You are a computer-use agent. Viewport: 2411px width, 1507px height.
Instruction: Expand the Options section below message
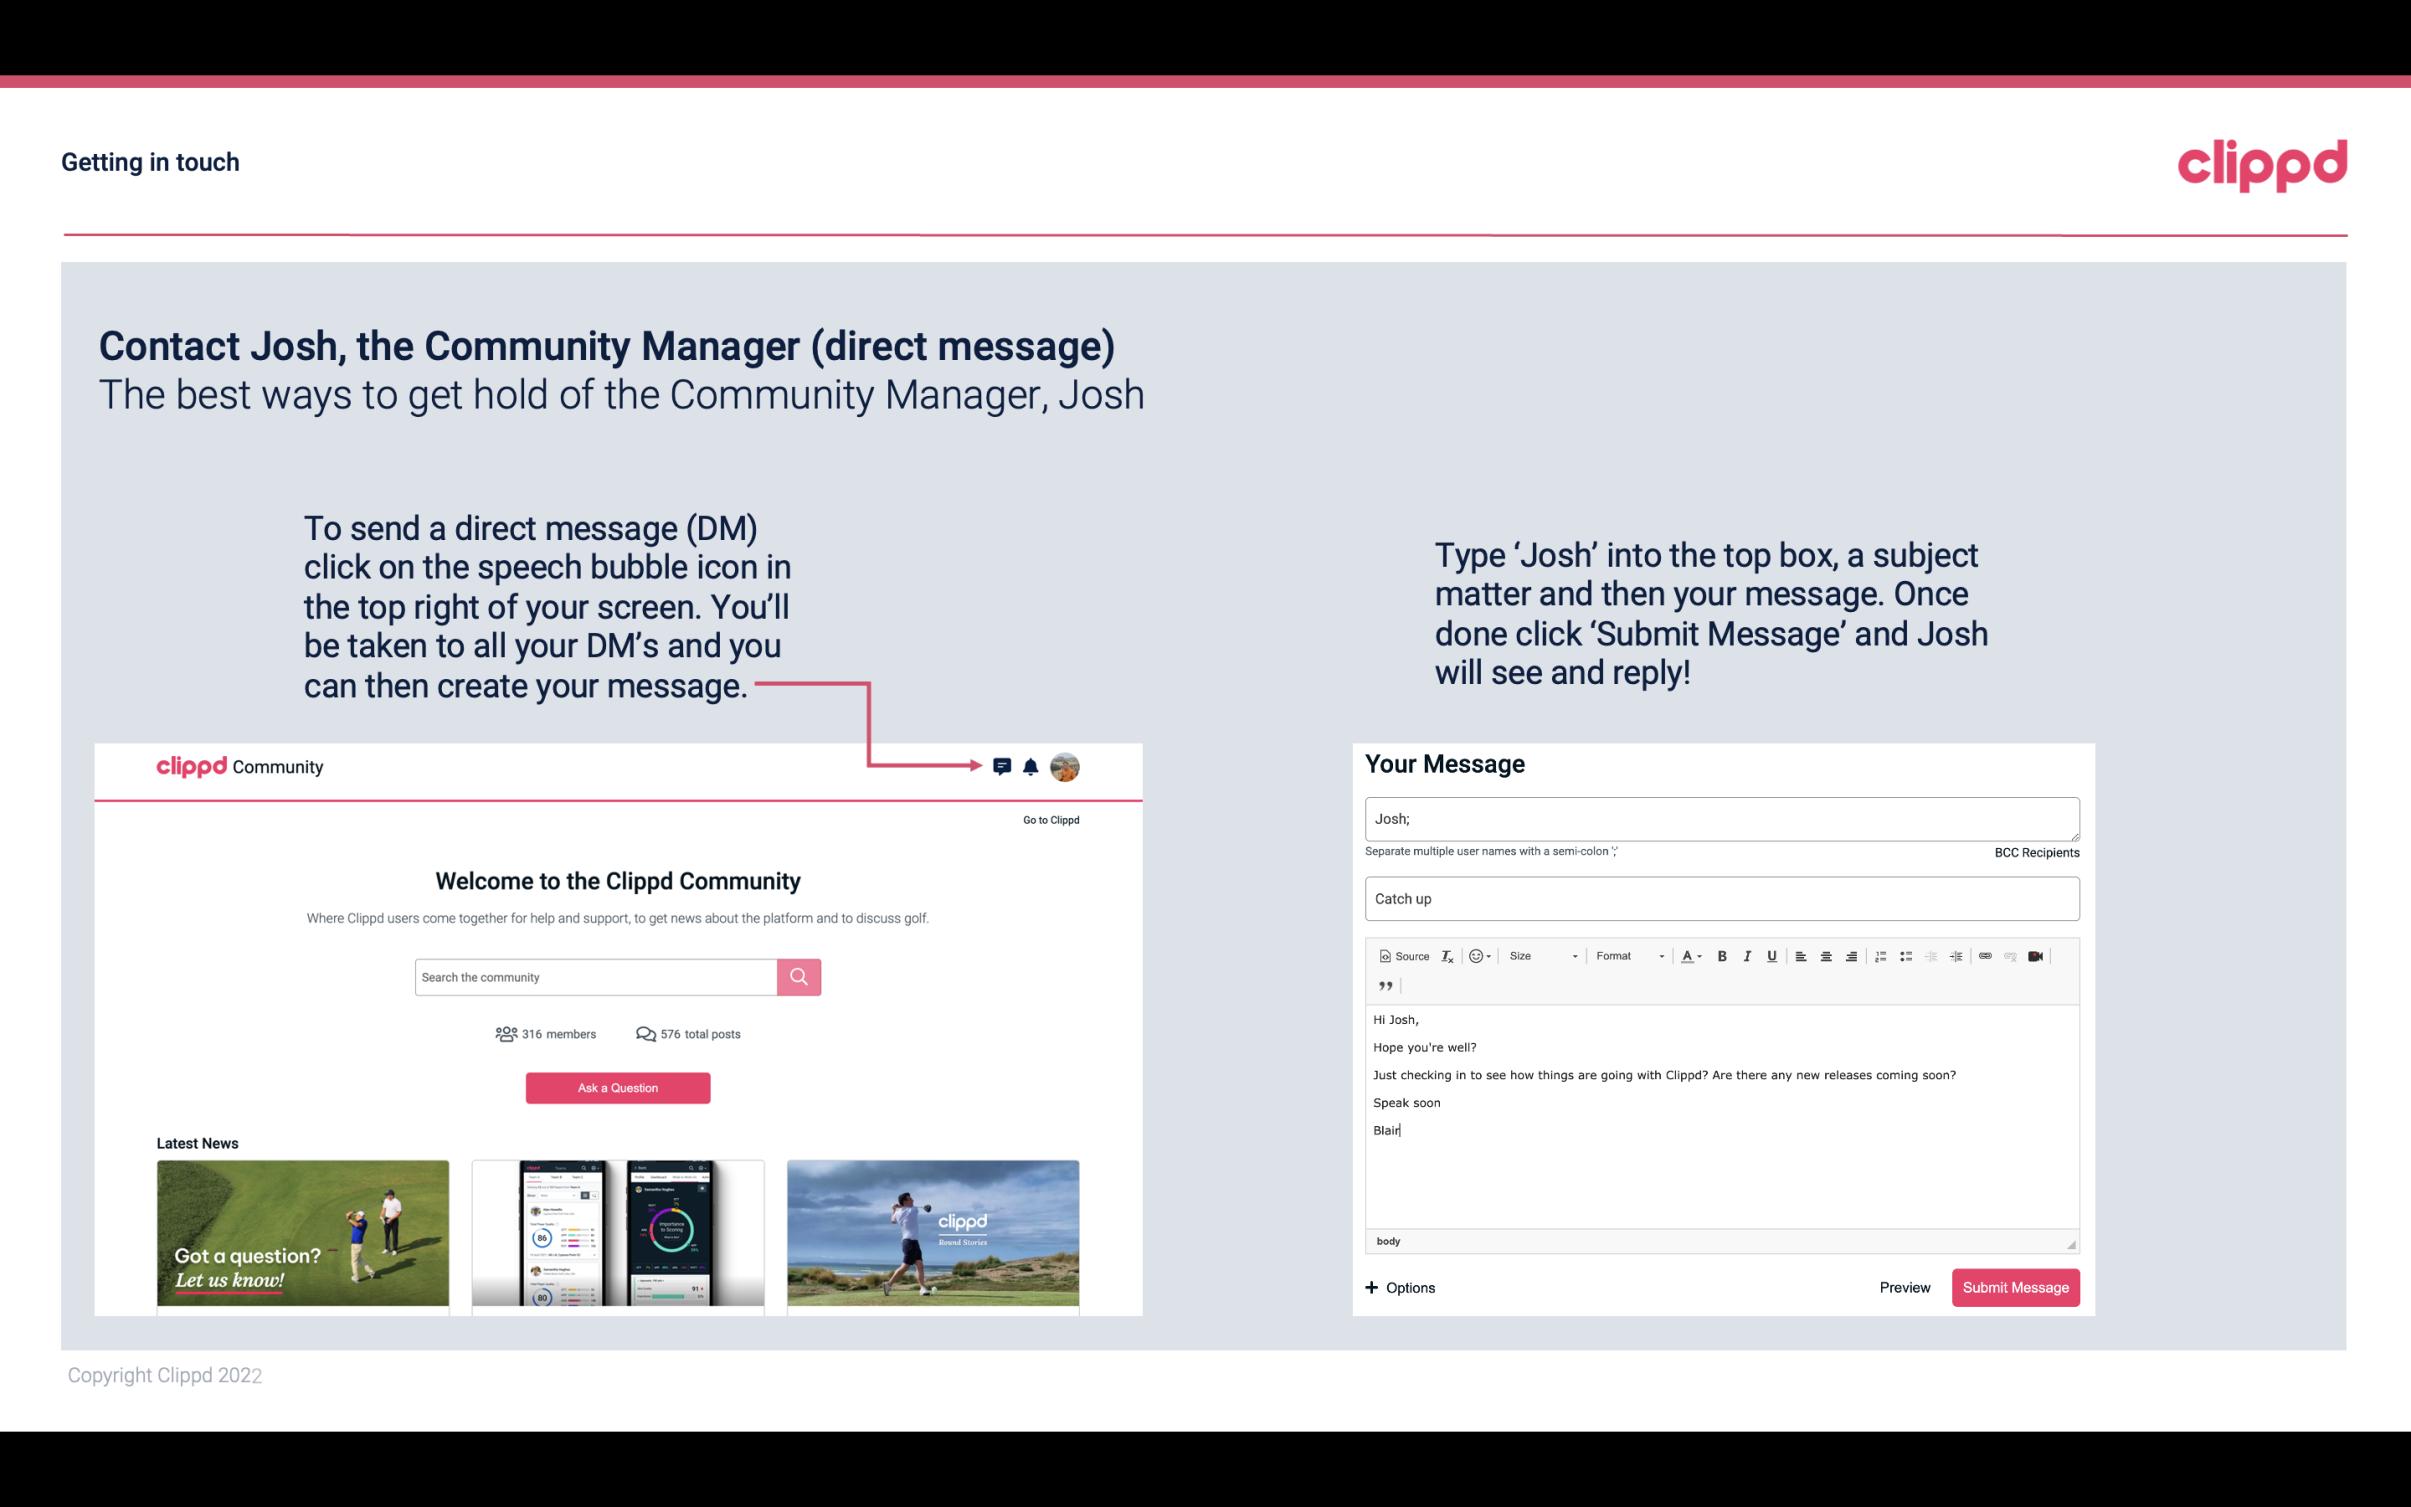pyautogui.click(x=1399, y=1288)
